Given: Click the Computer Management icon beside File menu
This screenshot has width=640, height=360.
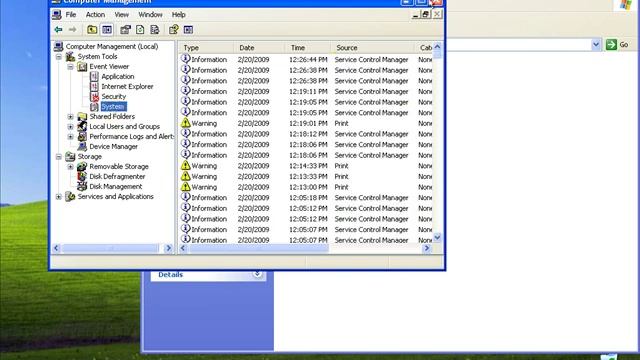Looking at the screenshot, I should 57,15.
